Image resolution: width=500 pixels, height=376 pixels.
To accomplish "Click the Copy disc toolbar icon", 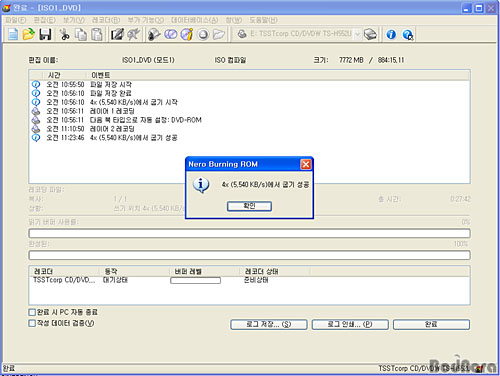I will pos(171,34).
